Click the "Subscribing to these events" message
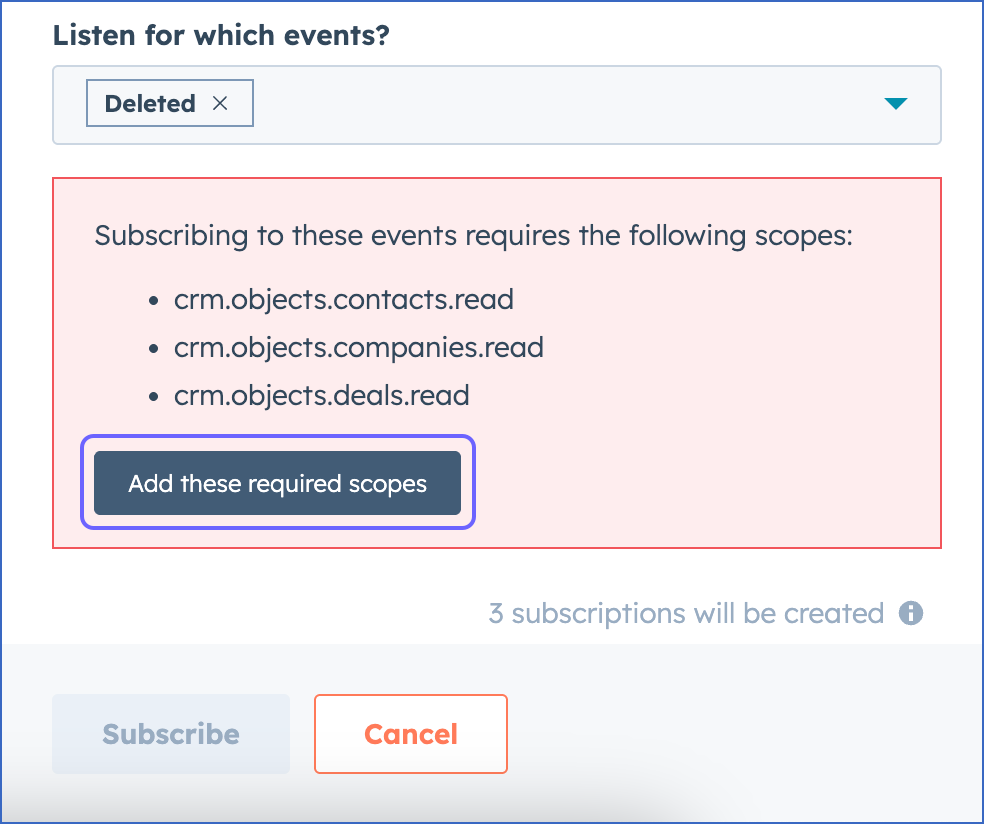The height and width of the screenshot is (824, 984). (x=473, y=237)
